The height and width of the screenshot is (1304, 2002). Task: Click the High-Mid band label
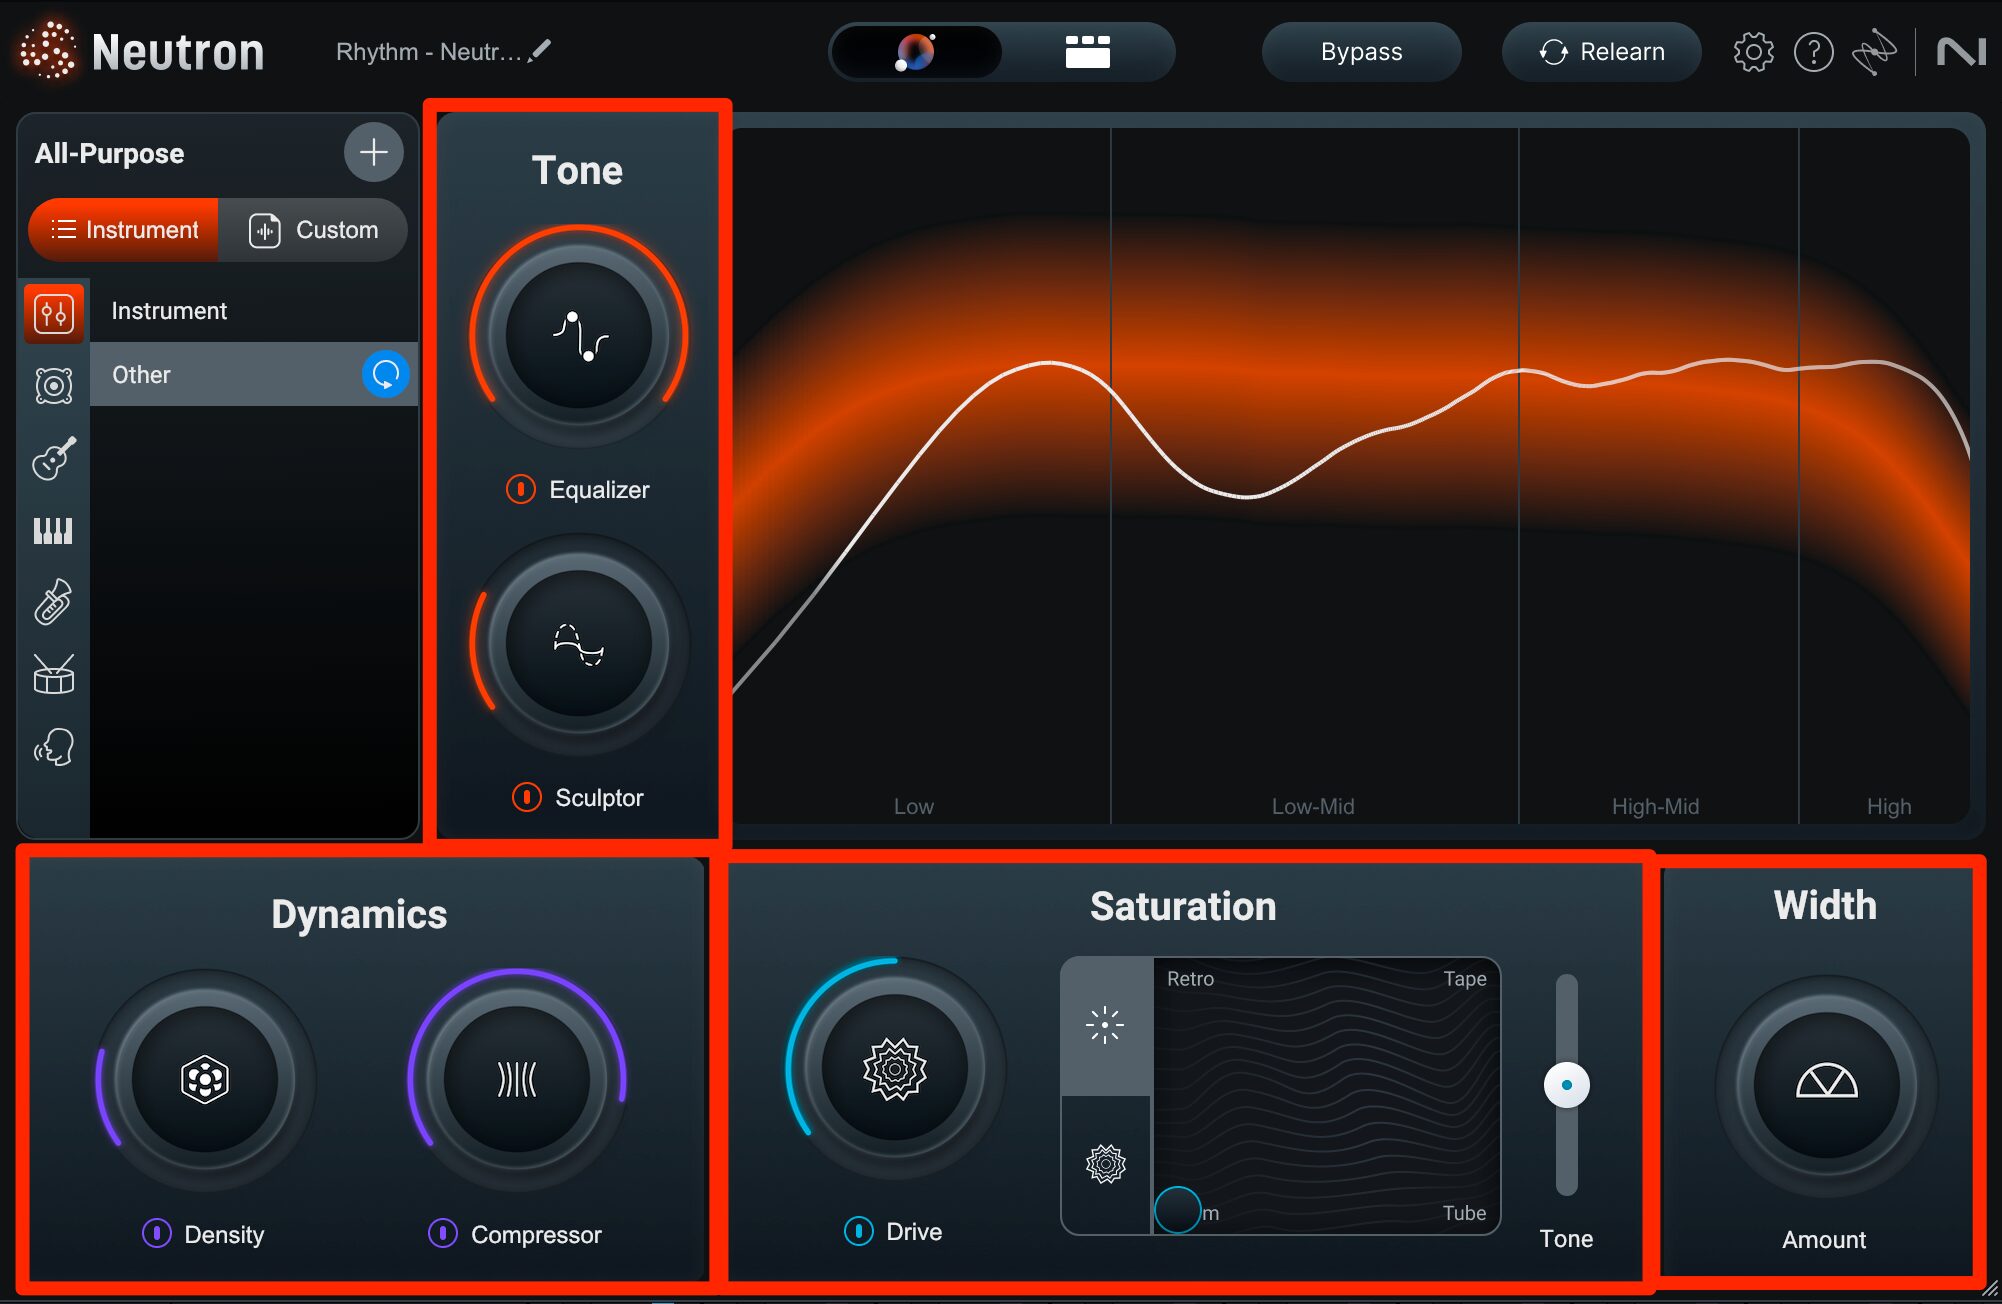(1655, 806)
